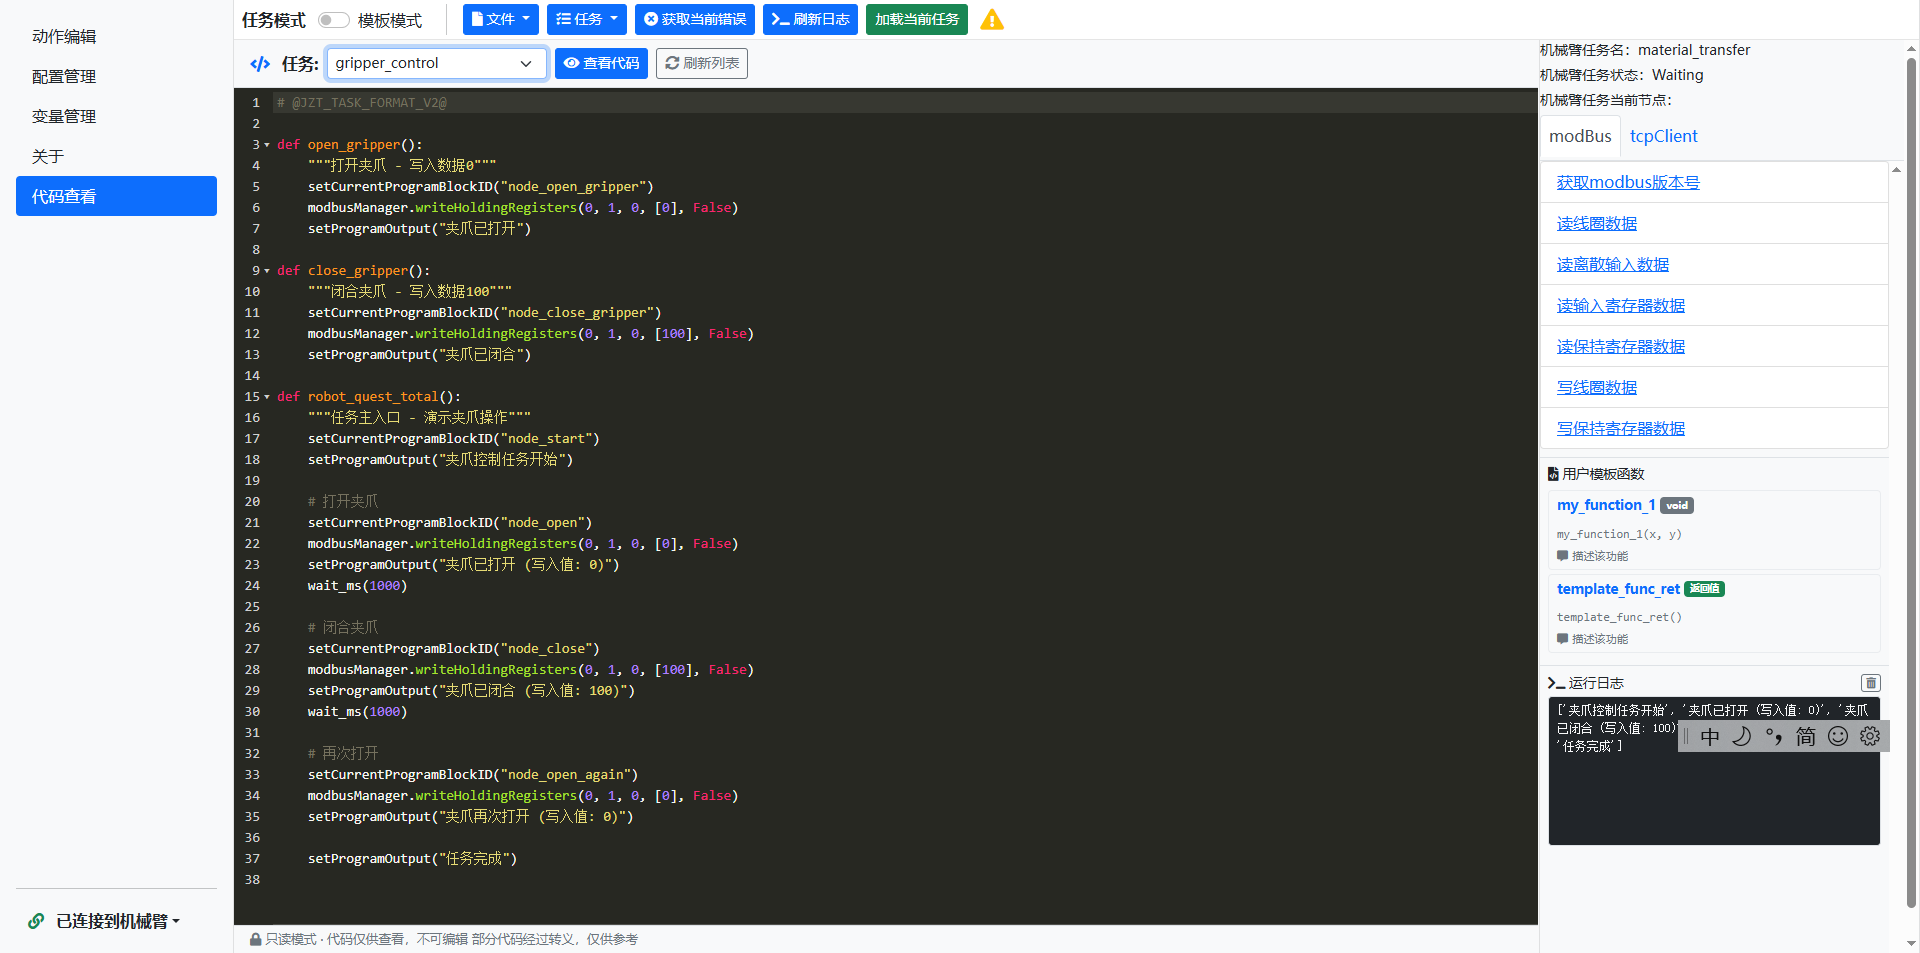This screenshot has height=953, width=1920.
Task: Click the 机械臂任务状态: Waiting text
Action: point(1621,75)
